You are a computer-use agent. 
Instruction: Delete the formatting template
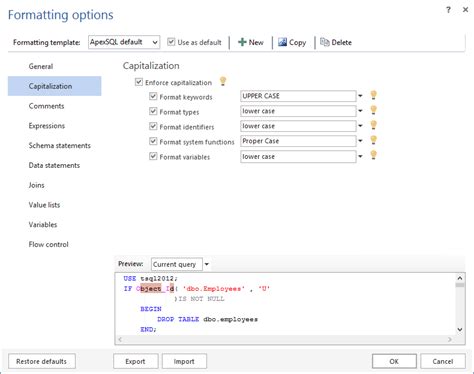pyautogui.click(x=336, y=42)
